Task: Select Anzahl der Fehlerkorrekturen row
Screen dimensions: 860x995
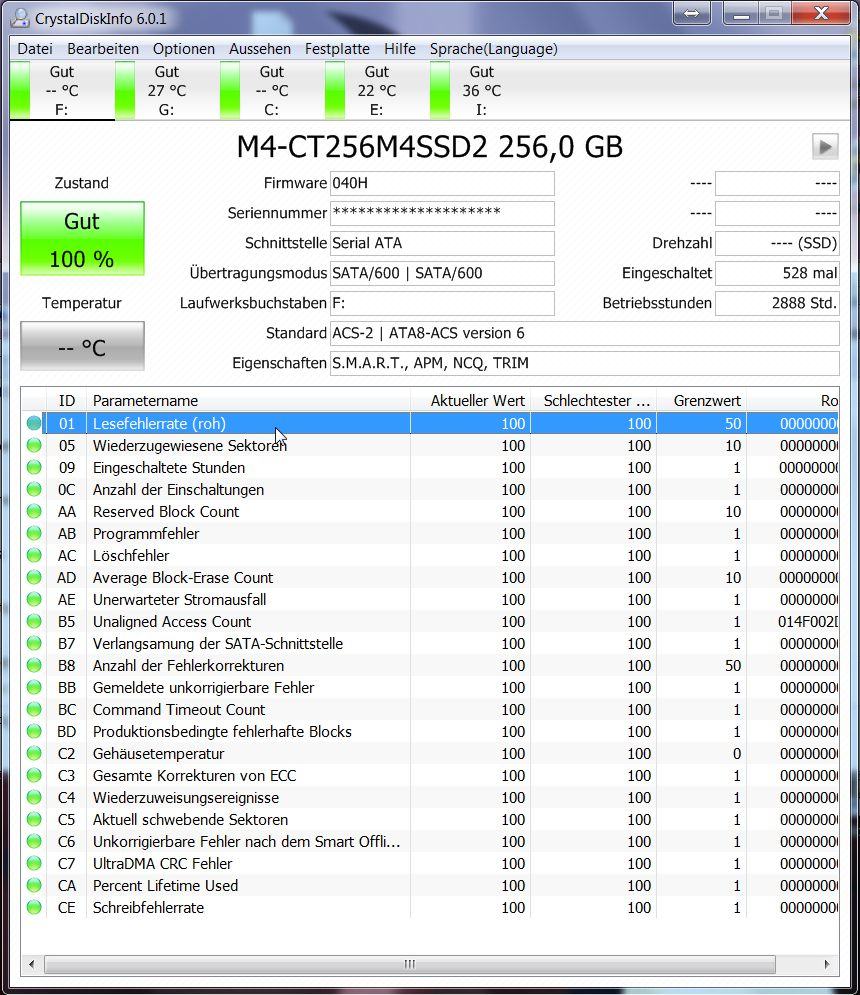Action: [x=430, y=666]
